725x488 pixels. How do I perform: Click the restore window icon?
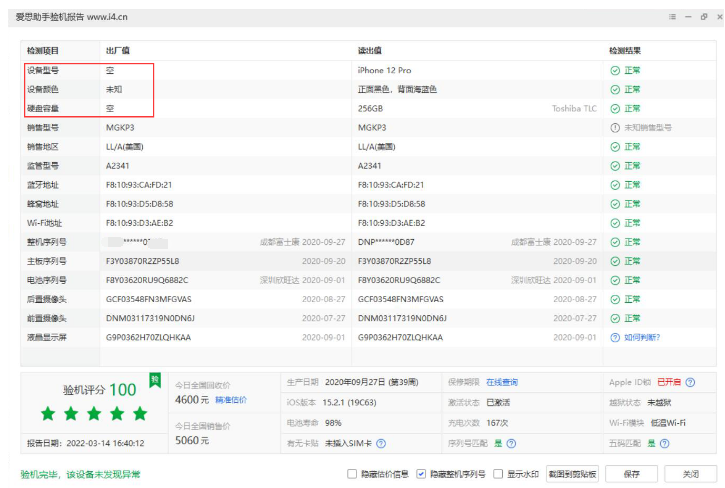point(704,17)
